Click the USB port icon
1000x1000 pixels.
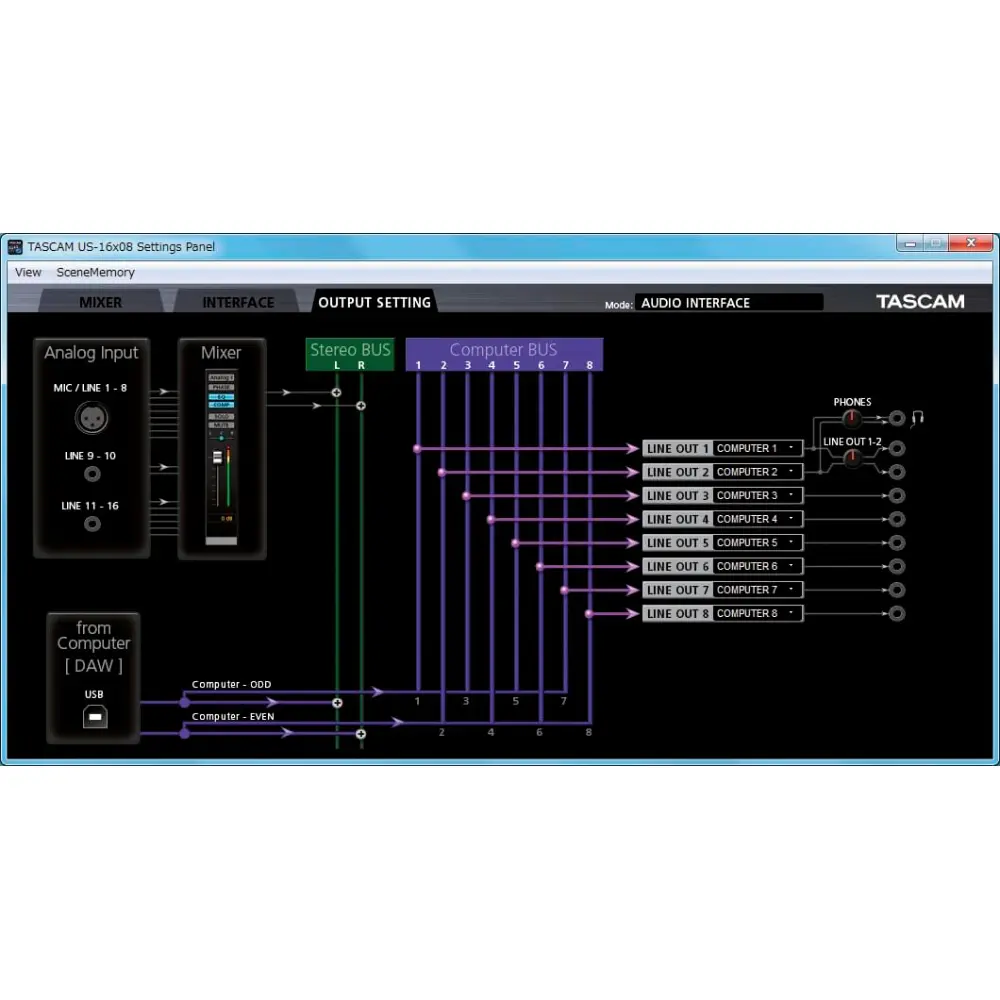click(x=95, y=717)
